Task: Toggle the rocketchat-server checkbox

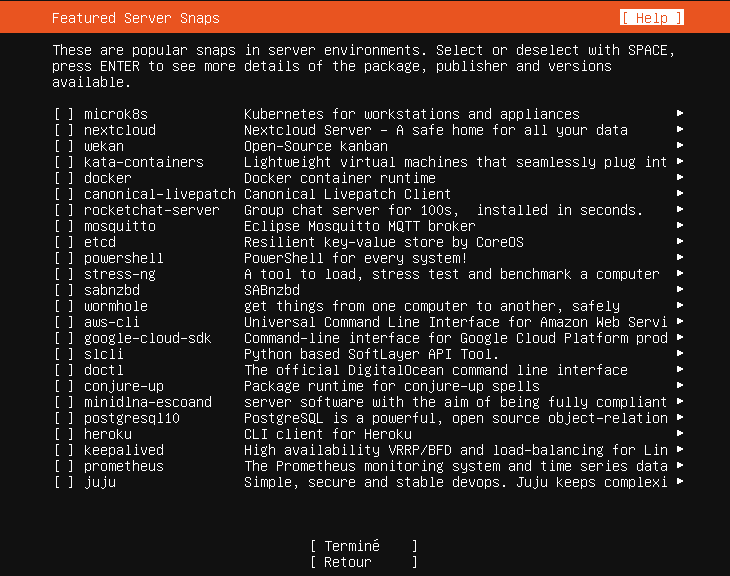Action: pyautogui.click(x=64, y=210)
